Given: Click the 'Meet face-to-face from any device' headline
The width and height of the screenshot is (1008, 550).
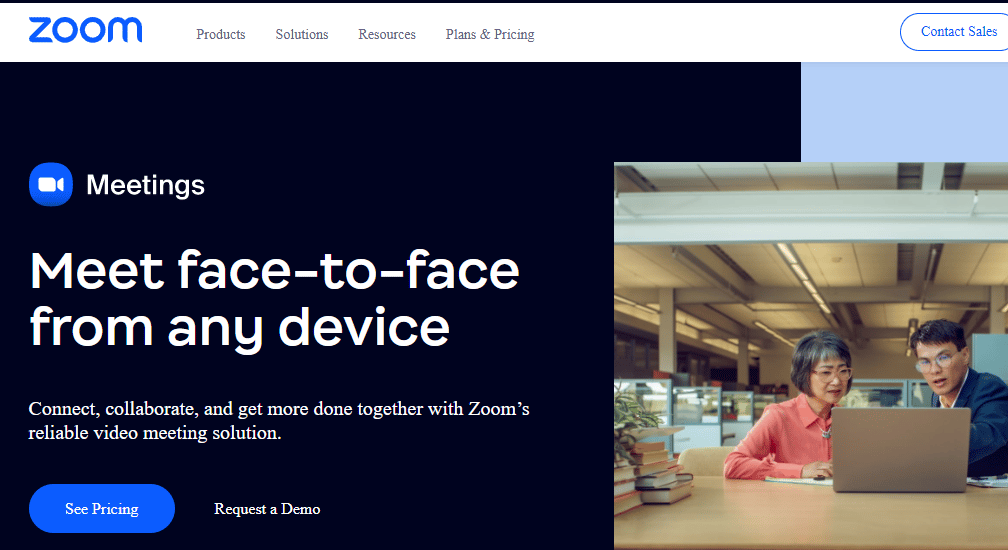Looking at the screenshot, I should [x=274, y=299].
